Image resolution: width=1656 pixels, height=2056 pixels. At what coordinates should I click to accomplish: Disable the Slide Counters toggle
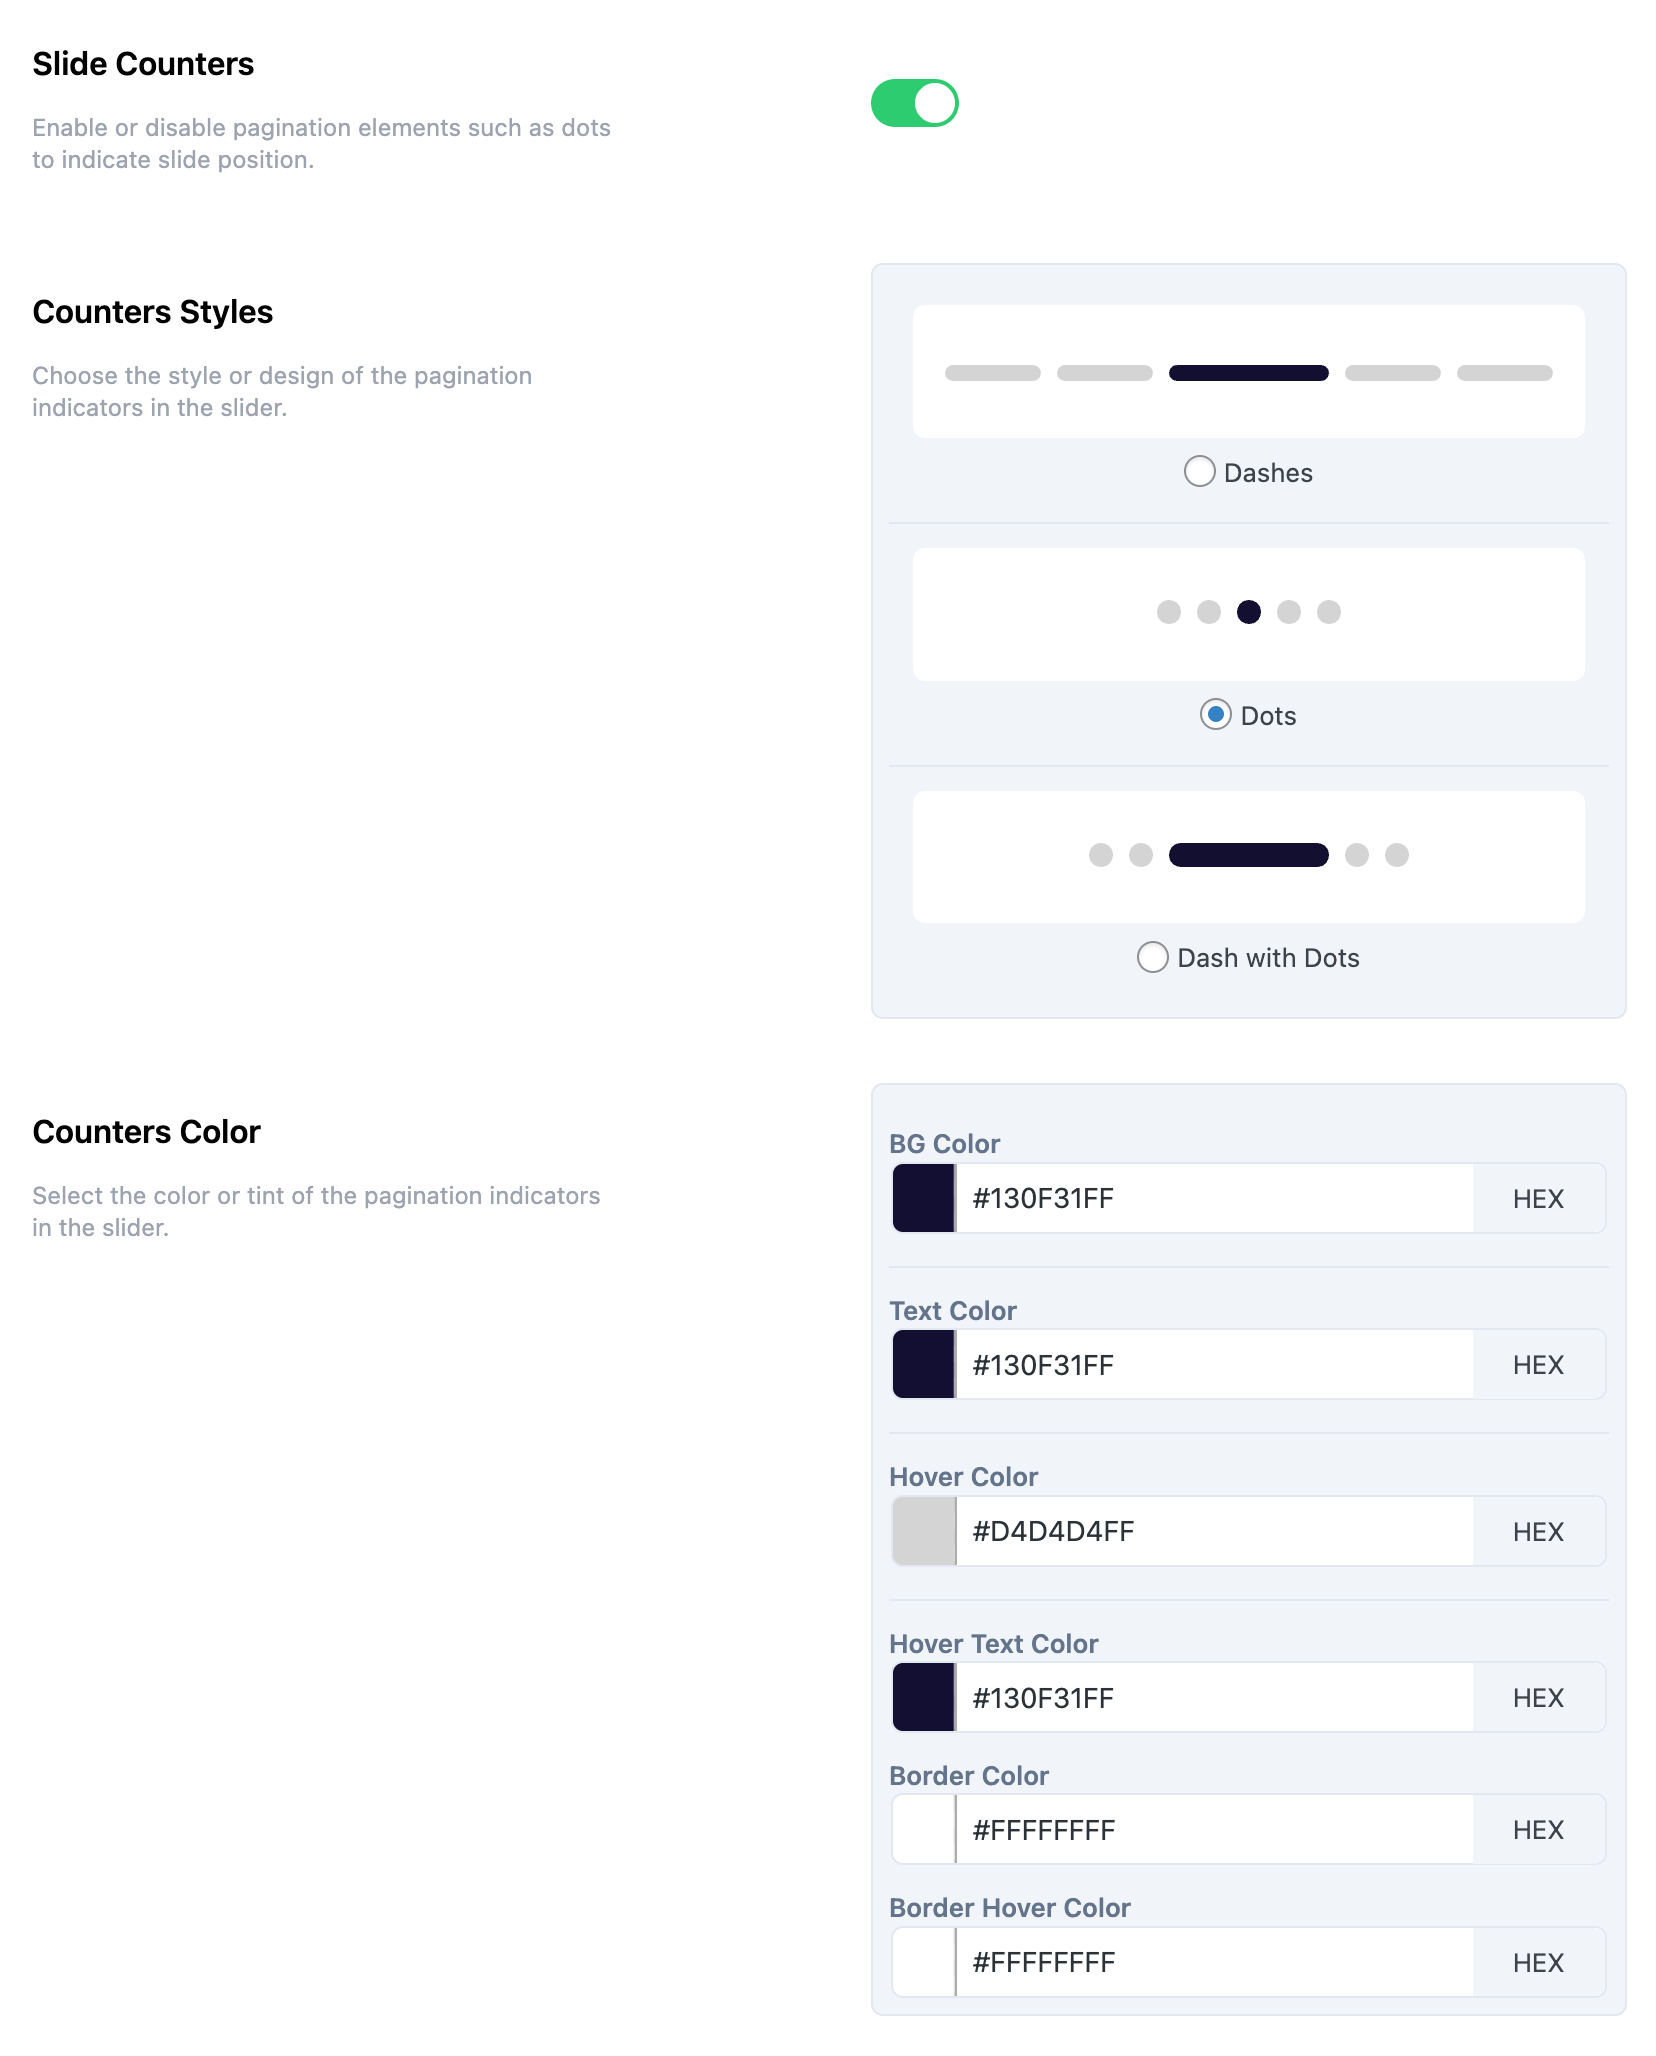914,103
